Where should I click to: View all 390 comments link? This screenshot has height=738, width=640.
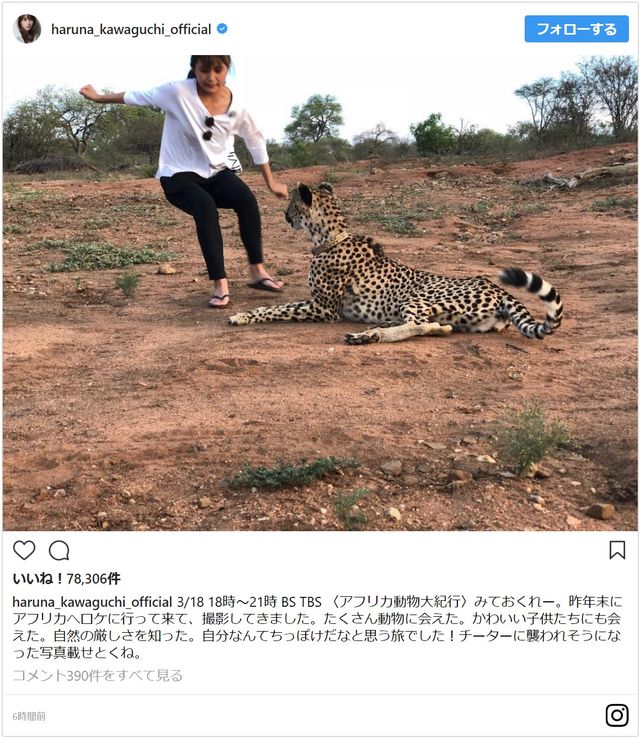[x=97, y=675]
